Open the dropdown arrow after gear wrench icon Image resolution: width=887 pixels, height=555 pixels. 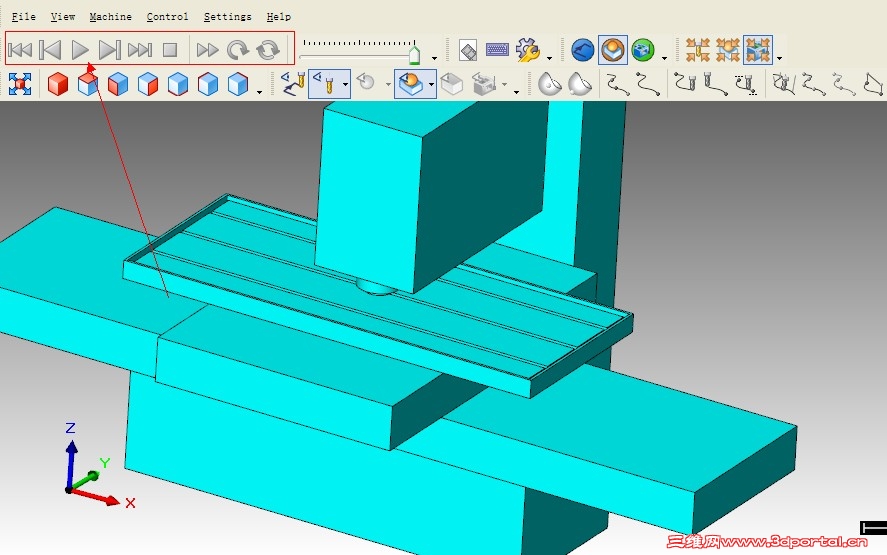click(549, 58)
